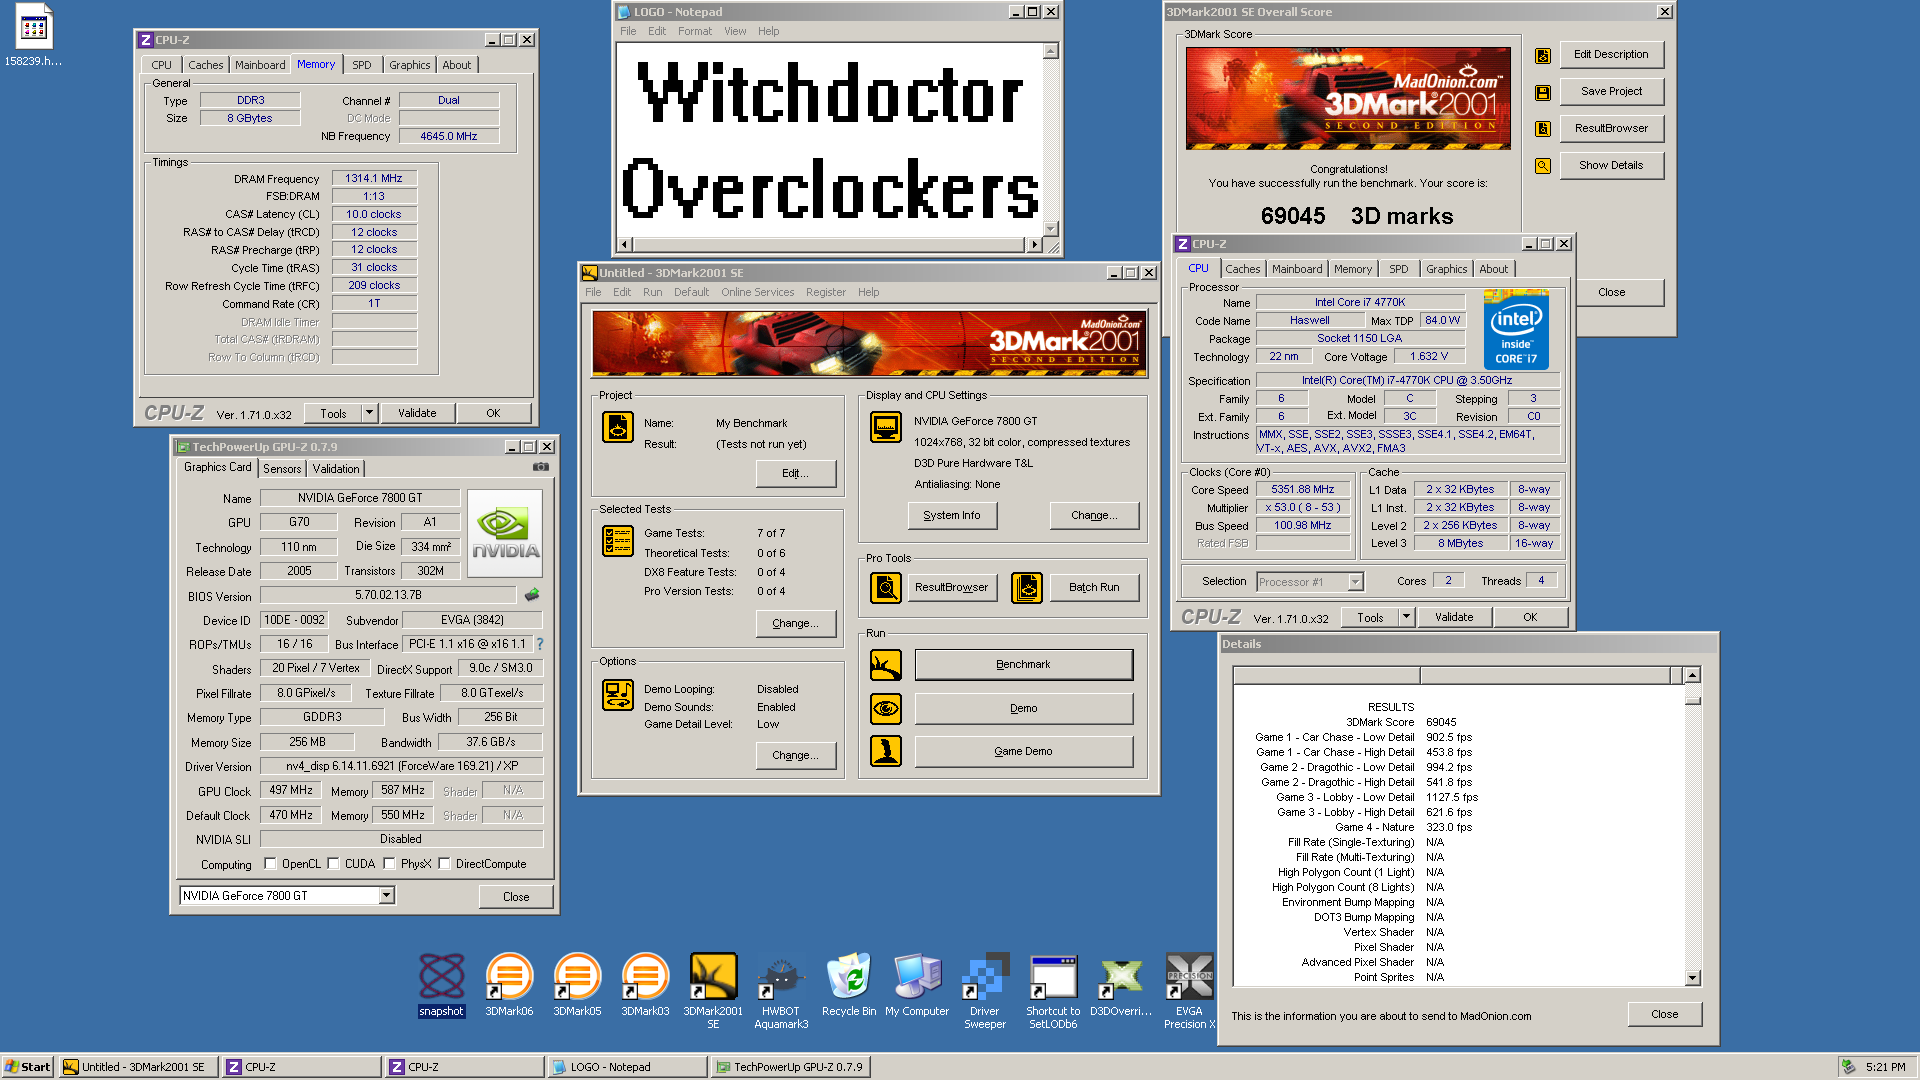Click the Game Demo joystick icon
Screen dimensions: 1920x1080
point(885,751)
